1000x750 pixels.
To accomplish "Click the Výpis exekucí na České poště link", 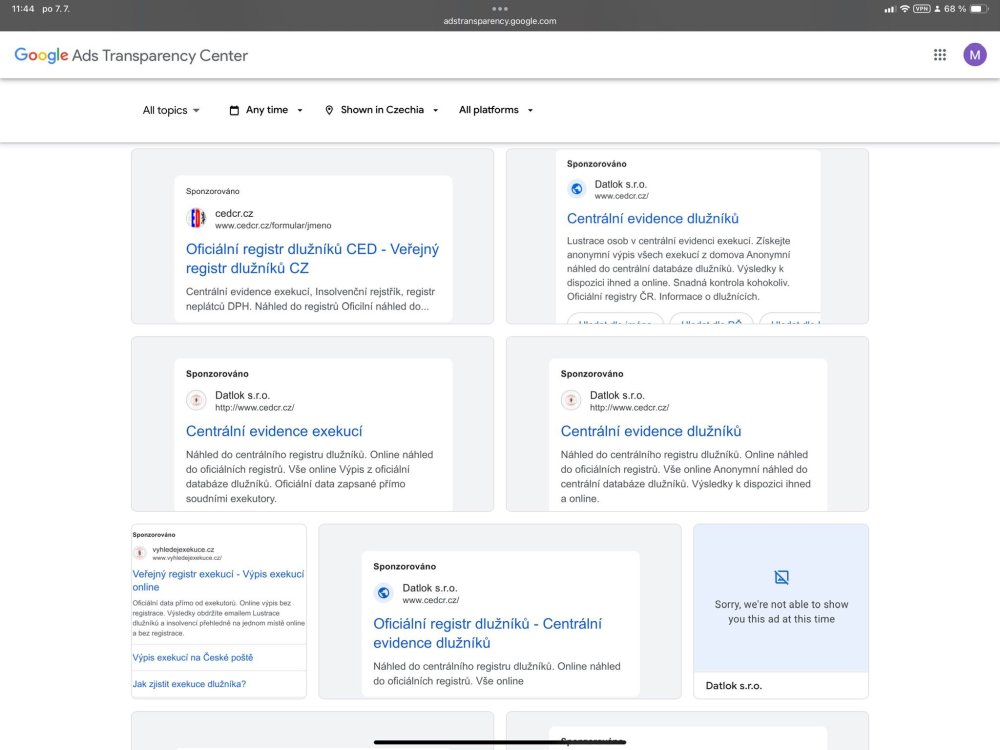I will coord(193,657).
